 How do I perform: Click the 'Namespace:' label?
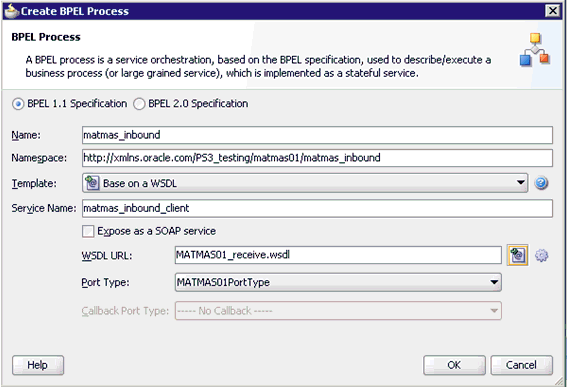(39, 158)
